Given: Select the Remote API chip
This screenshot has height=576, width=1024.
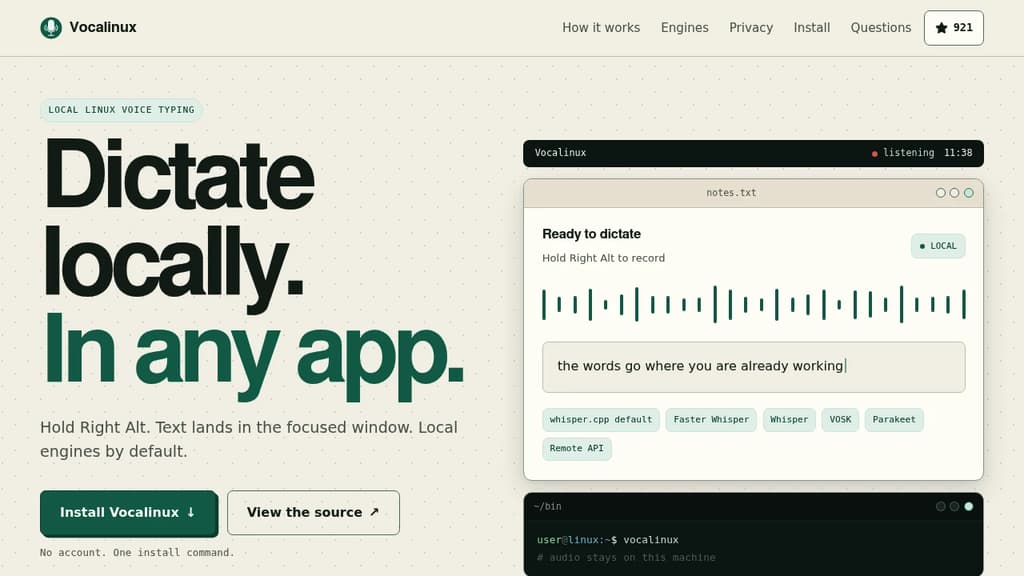Looking at the screenshot, I should [x=577, y=449].
